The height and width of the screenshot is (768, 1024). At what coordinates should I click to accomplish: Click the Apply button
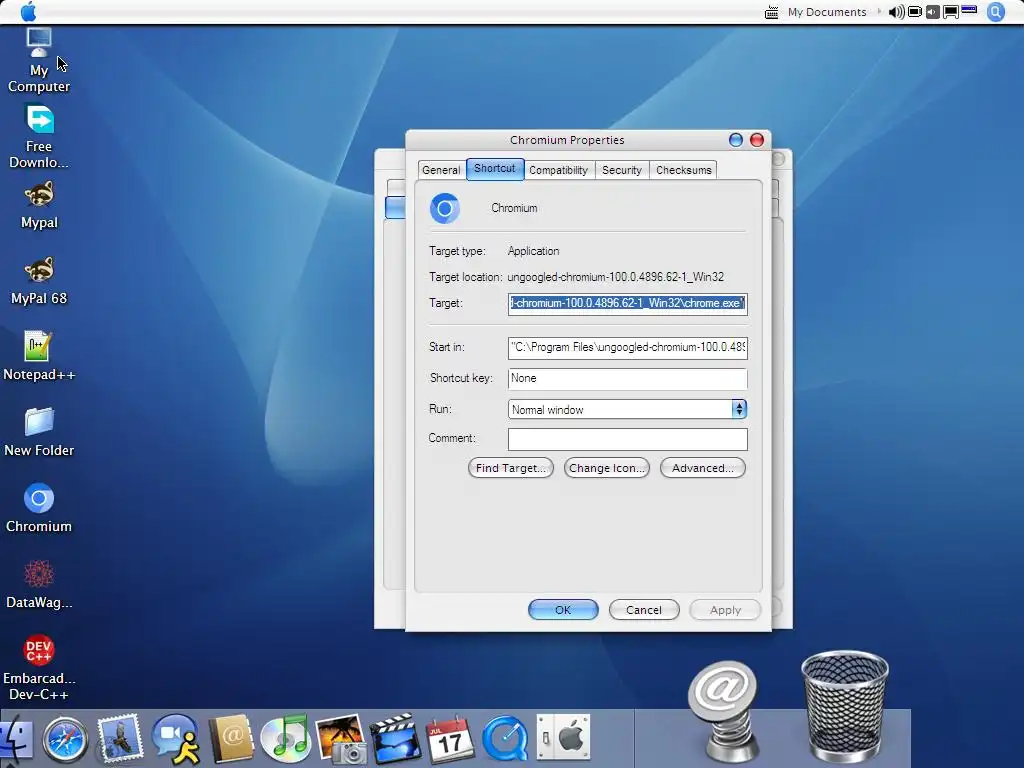725,609
